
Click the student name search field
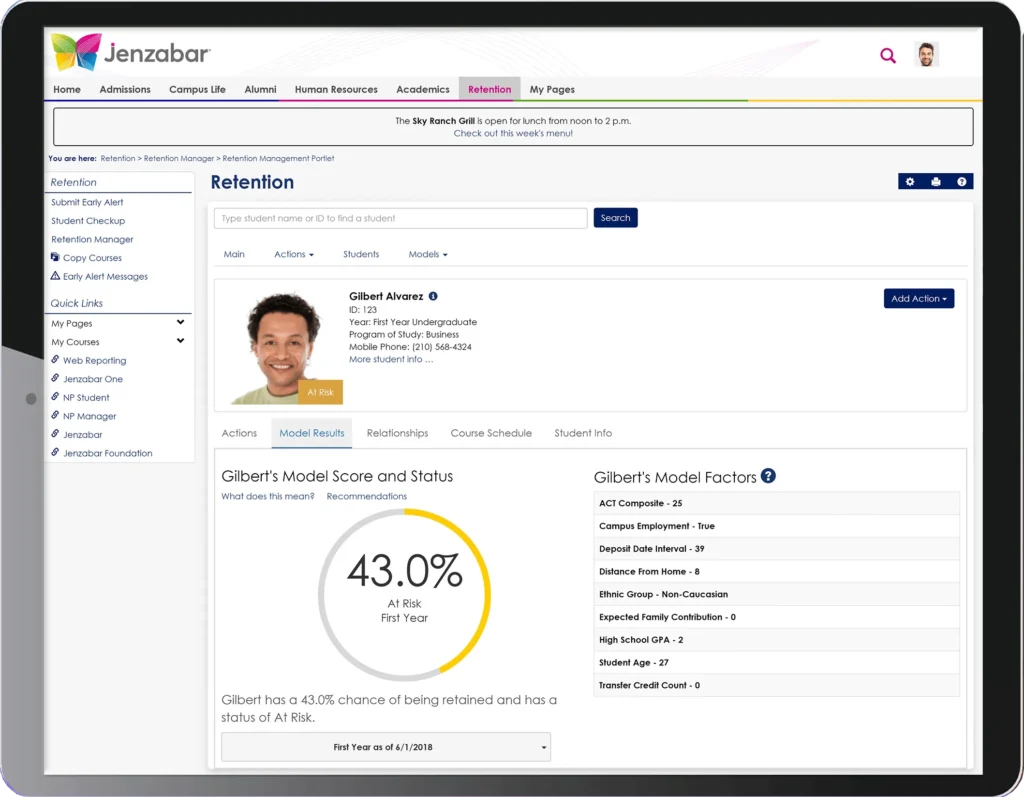400,218
